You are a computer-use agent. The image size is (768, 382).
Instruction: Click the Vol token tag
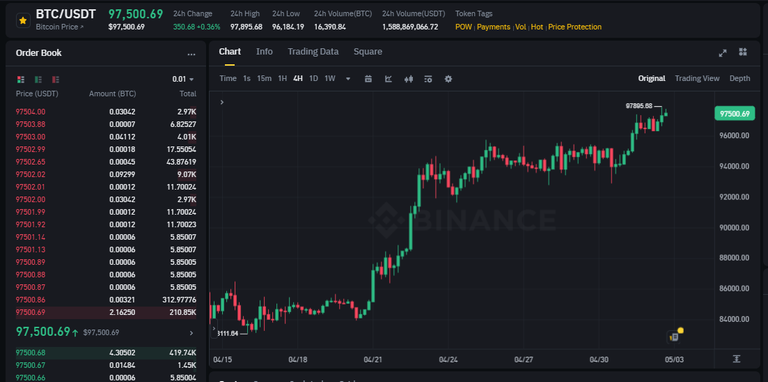point(520,27)
